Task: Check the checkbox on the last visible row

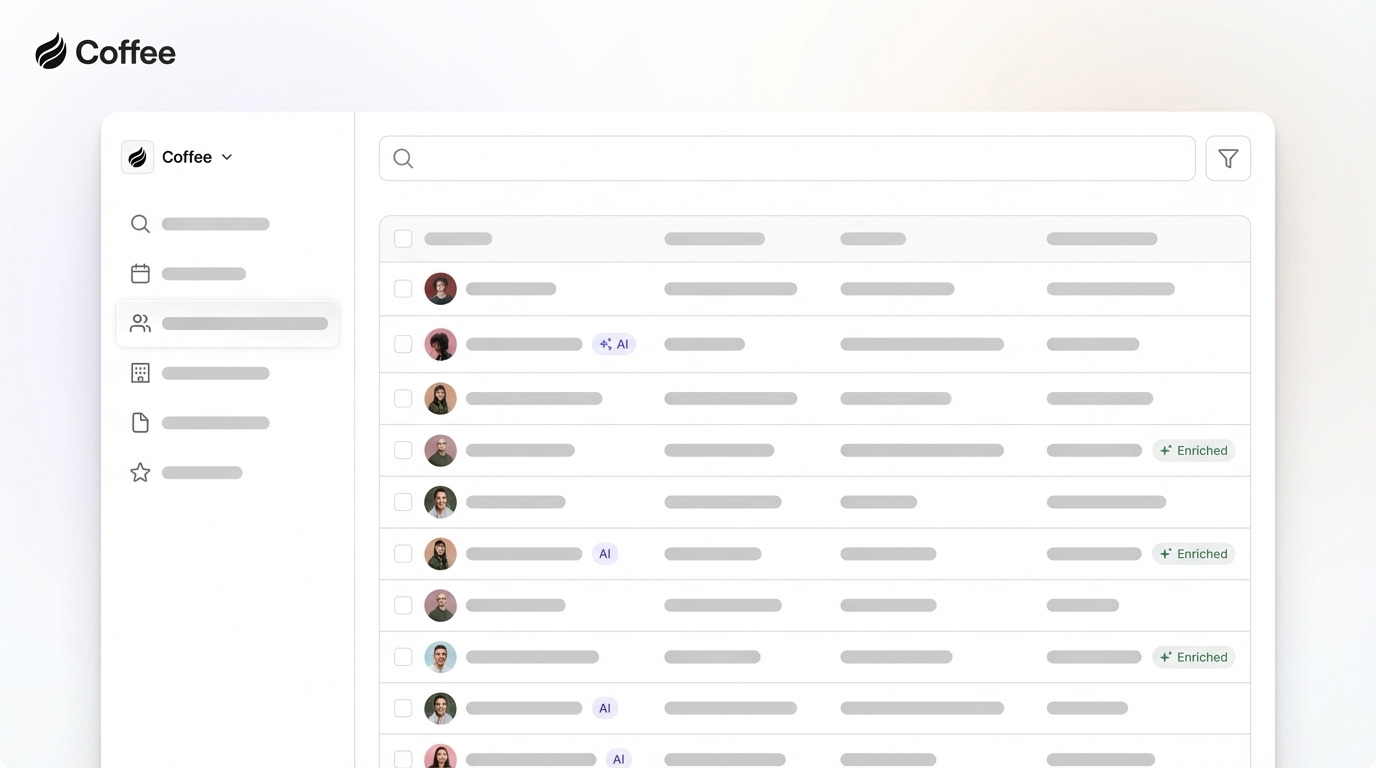Action: (403, 758)
